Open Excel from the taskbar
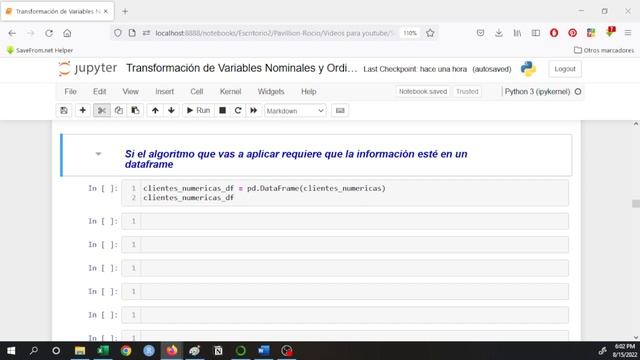This screenshot has height=360, width=640. coord(103,351)
